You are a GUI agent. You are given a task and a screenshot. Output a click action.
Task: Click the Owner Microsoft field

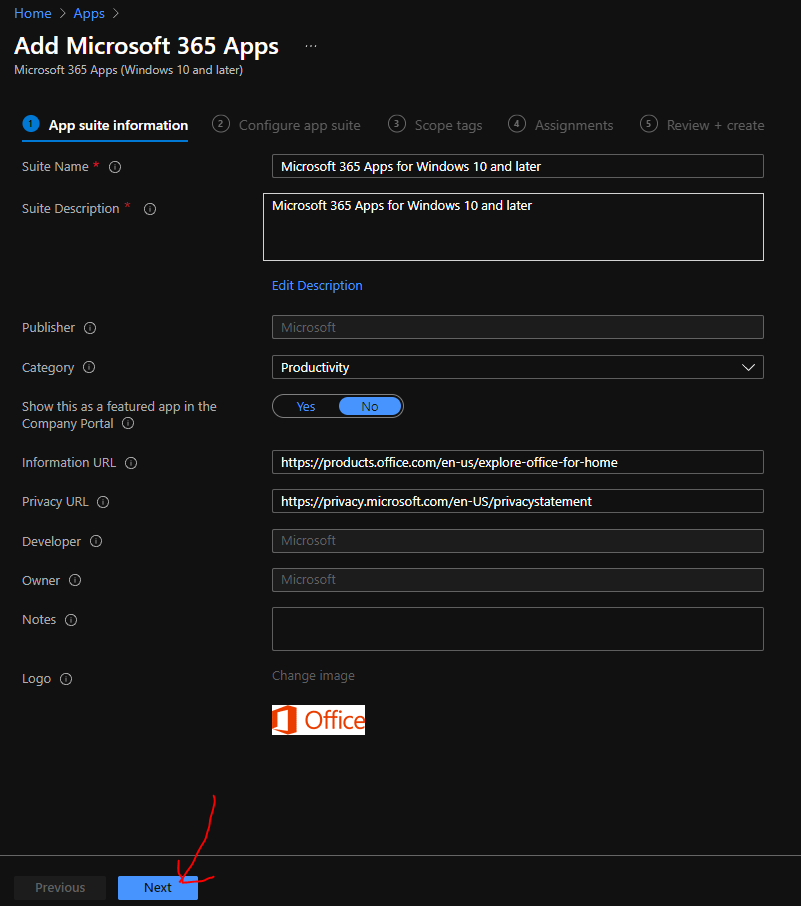pyautogui.click(x=518, y=580)
